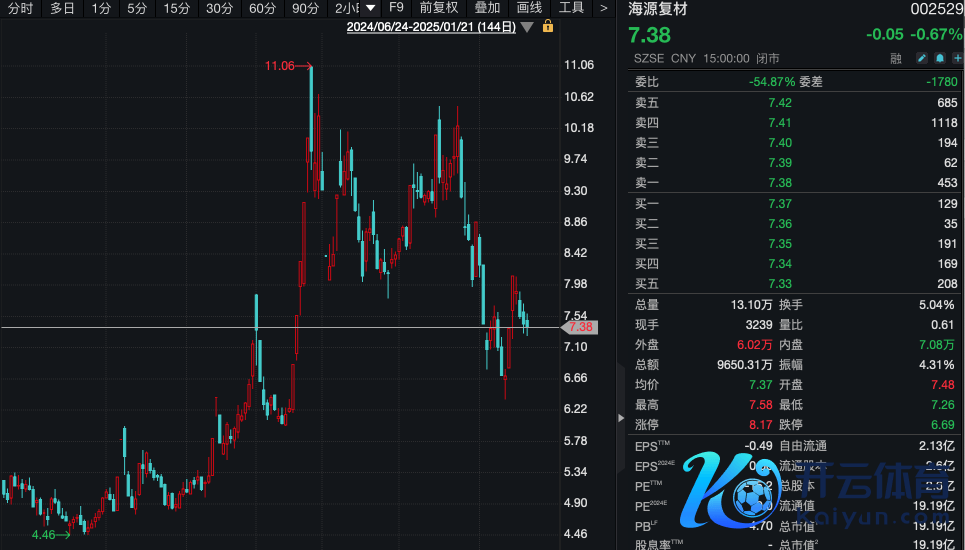This screenshot has height=550, width=965.
Task: Click the 11.06 high price label on chart
Action: (280, 66)
